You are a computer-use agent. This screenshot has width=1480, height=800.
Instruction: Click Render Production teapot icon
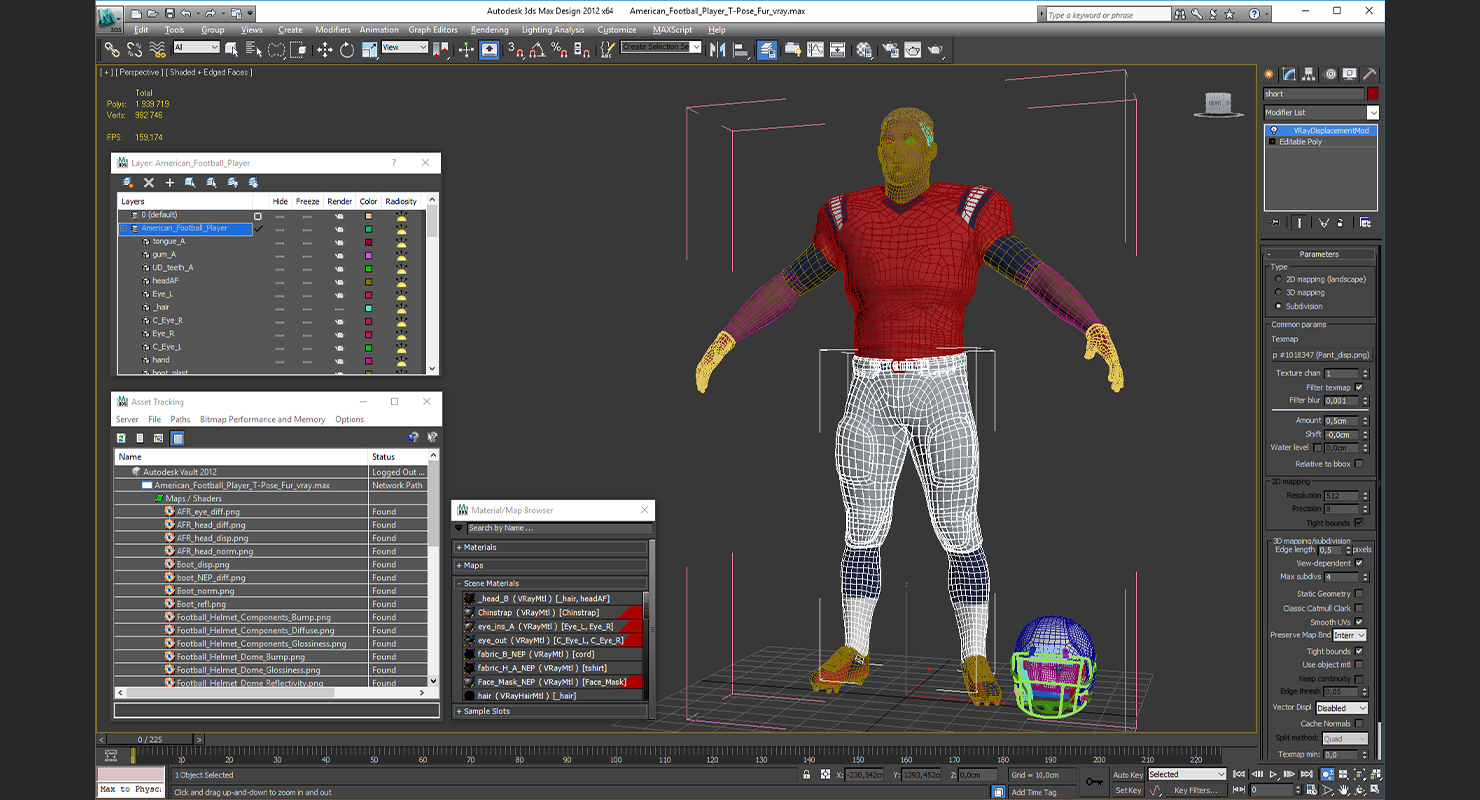pos(935,49)
